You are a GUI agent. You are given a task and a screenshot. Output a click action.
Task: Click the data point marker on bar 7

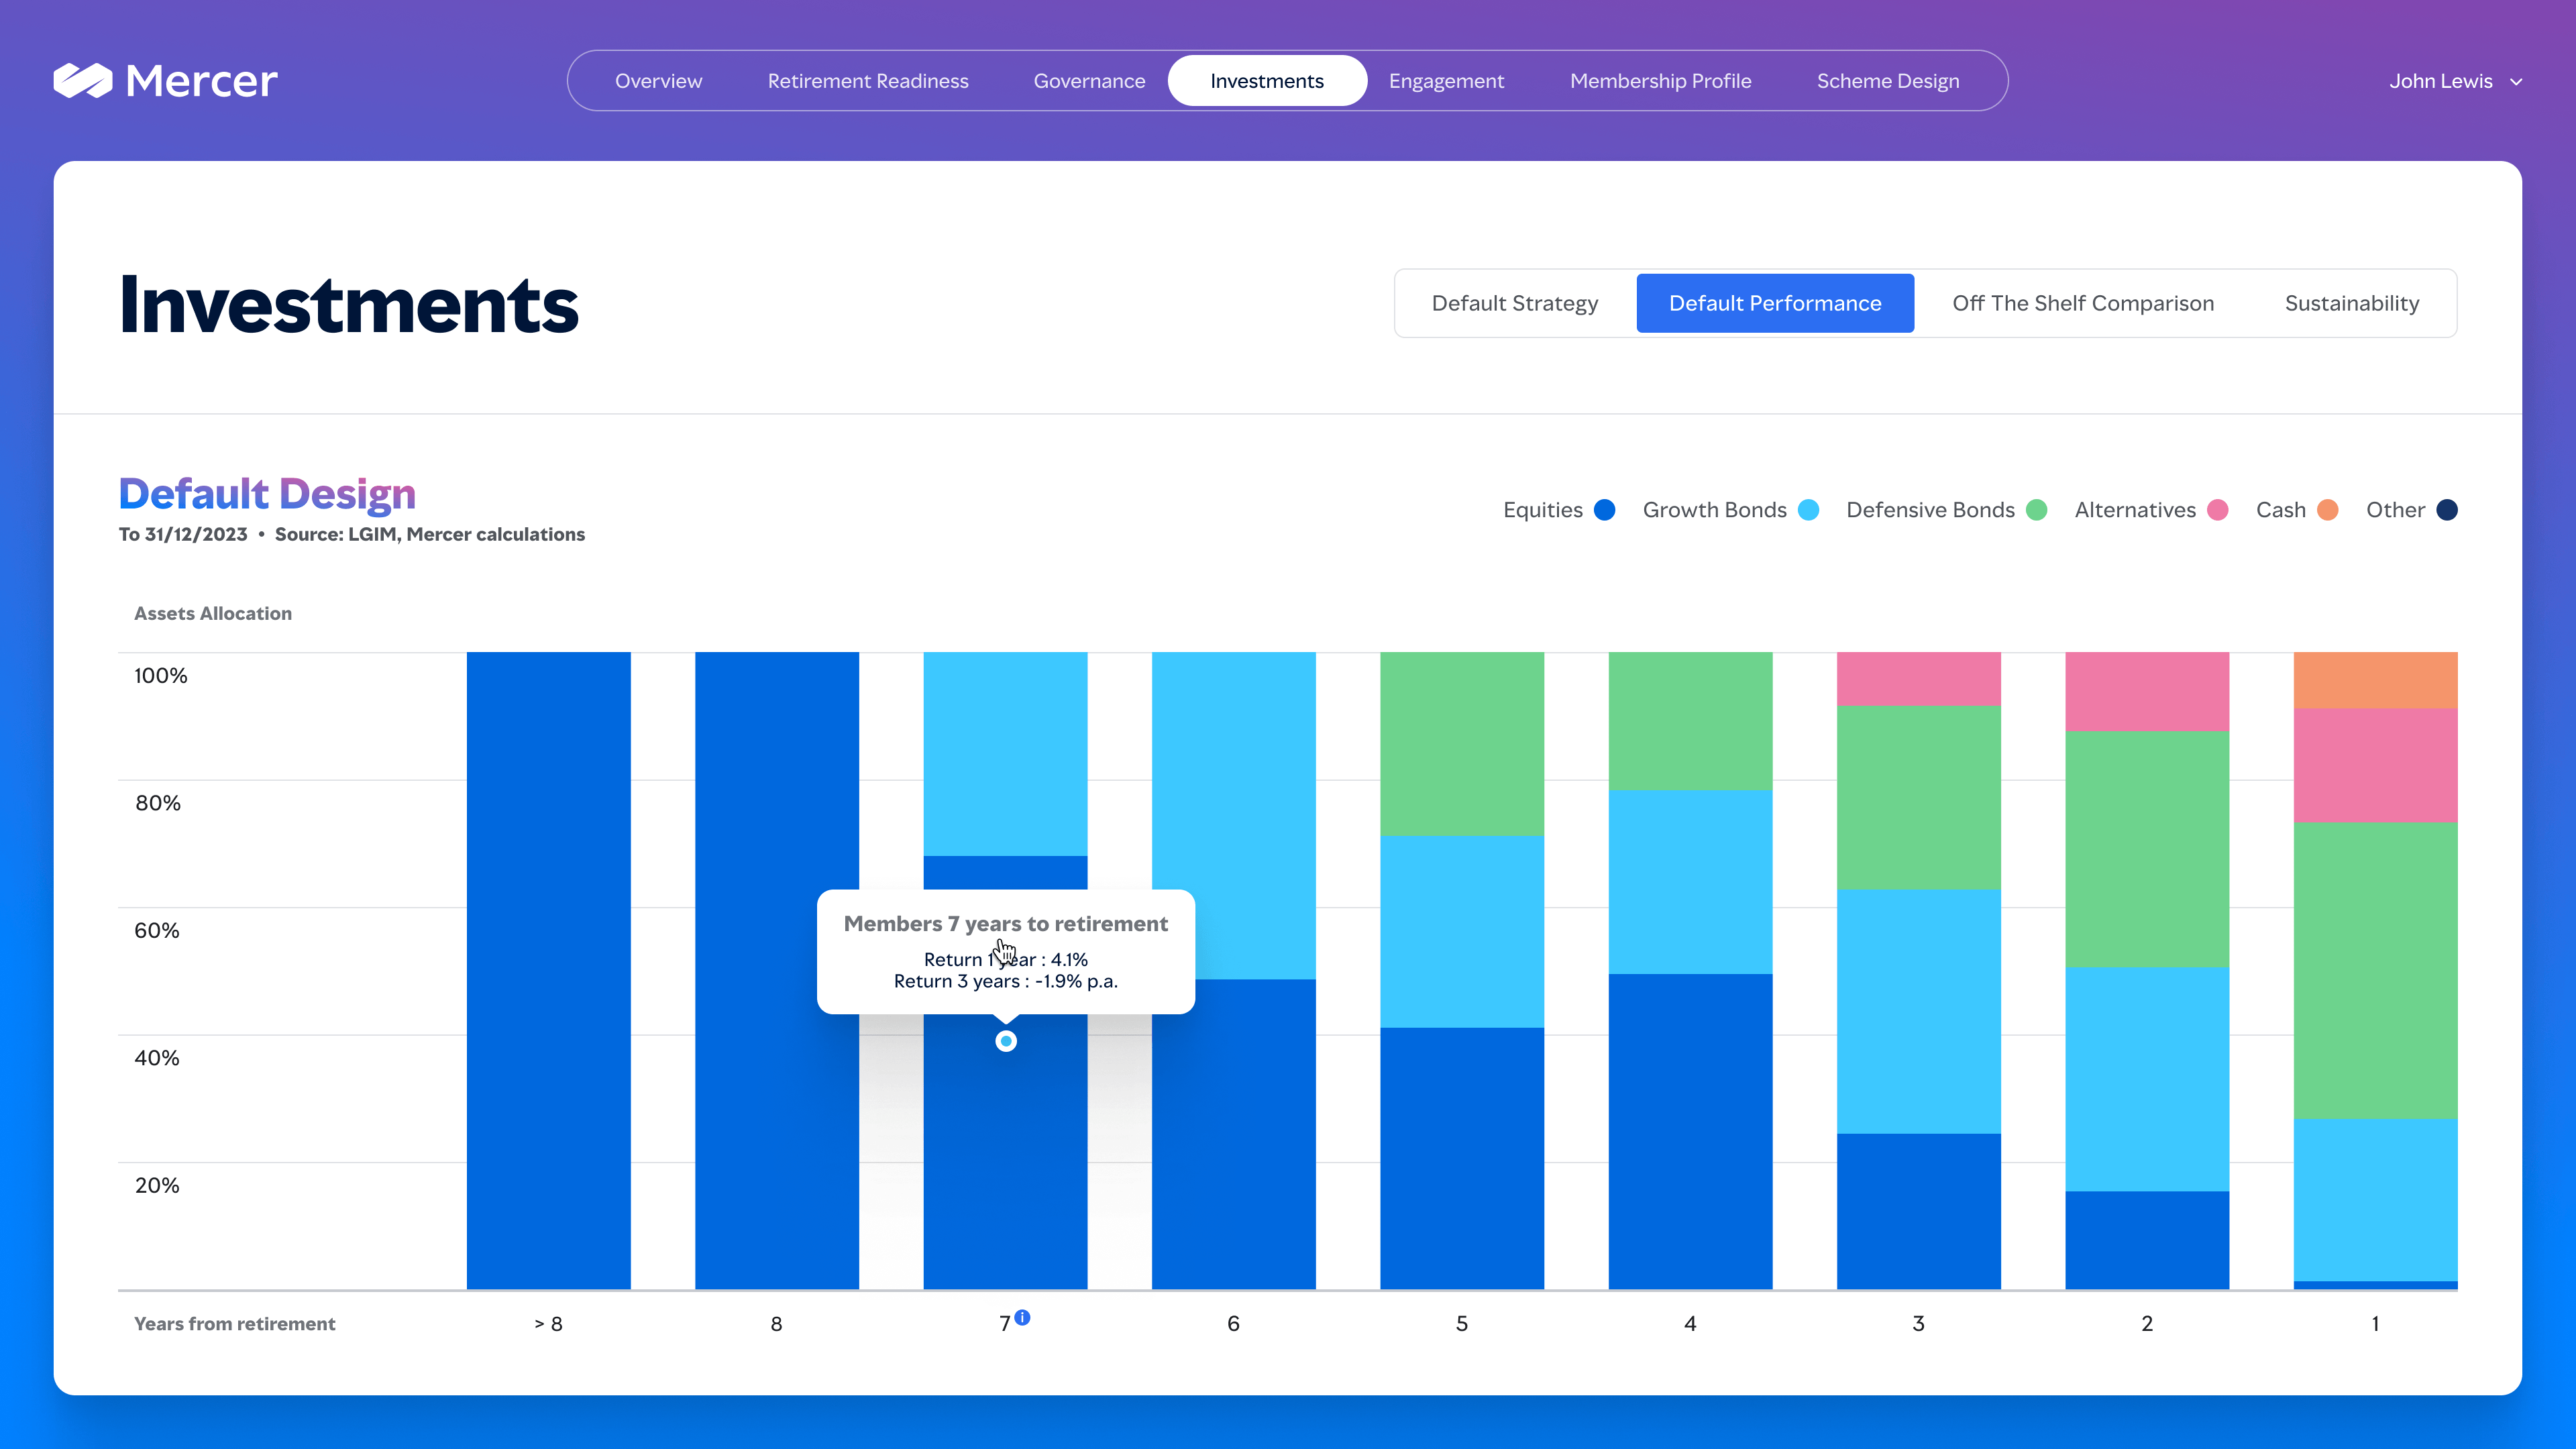(x=1006, y=1041)
